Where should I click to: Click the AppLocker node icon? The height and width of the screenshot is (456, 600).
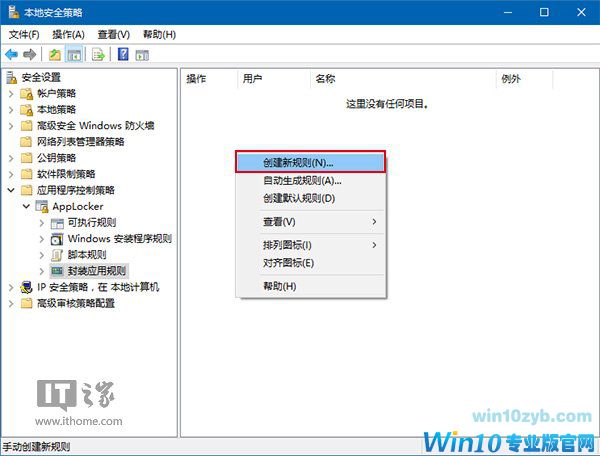[42, 206]
